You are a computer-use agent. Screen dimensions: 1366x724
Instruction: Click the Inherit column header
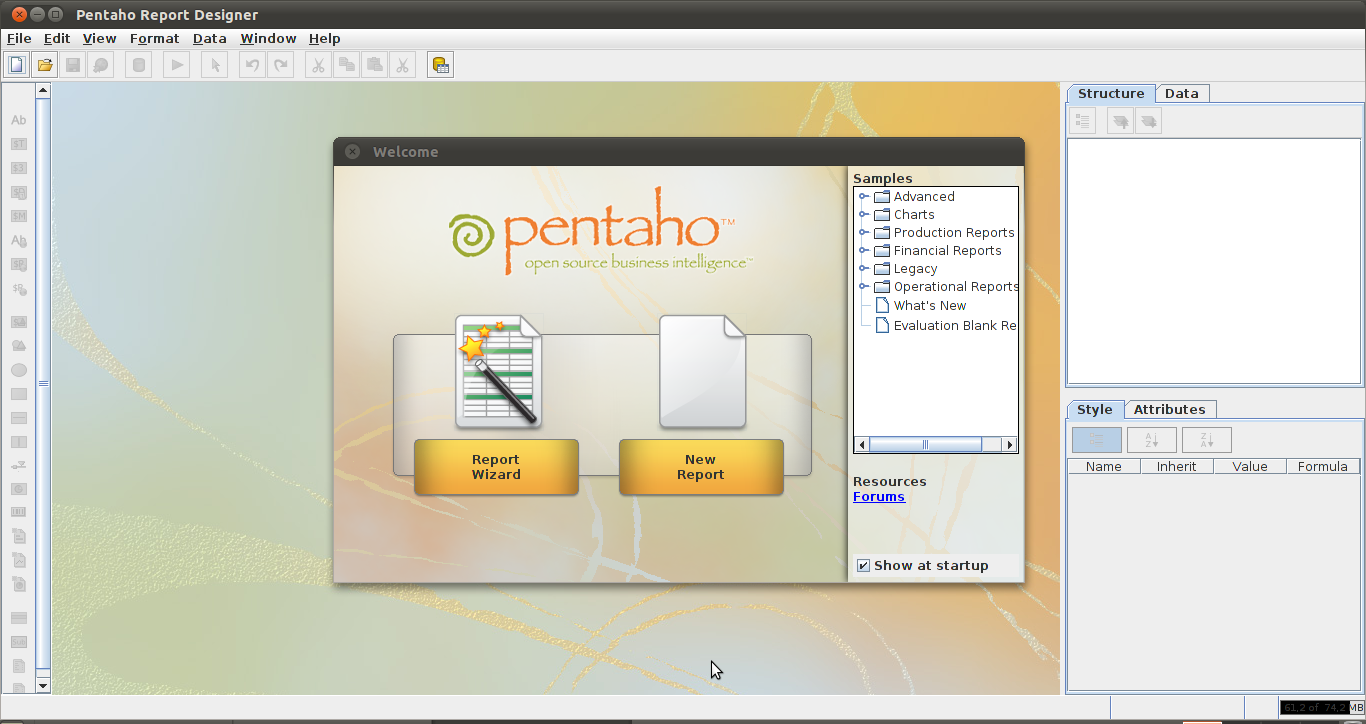1177,466
